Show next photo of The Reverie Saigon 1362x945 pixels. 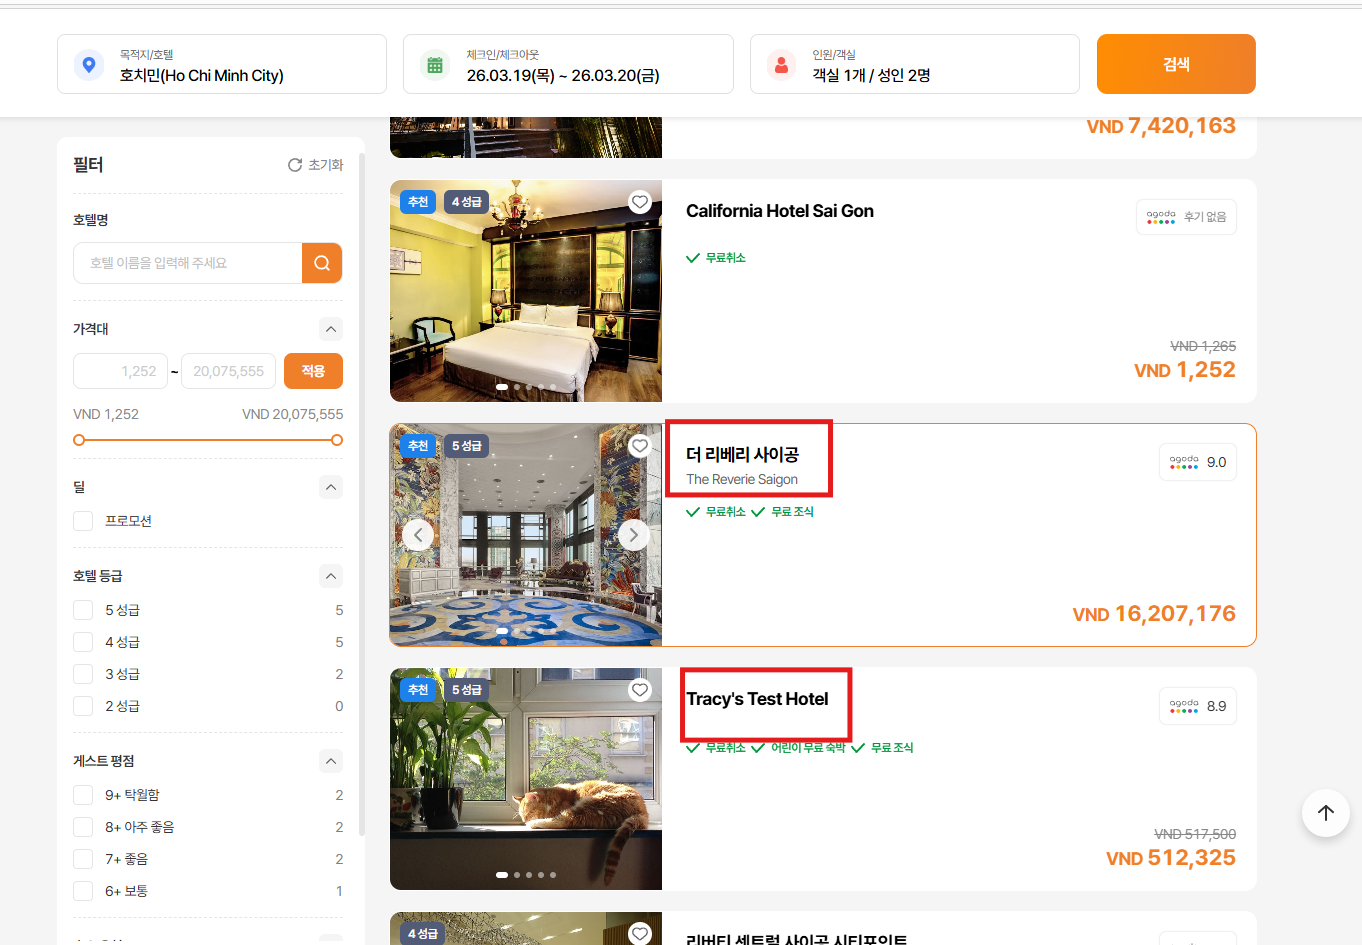click(x=634, y=535)
